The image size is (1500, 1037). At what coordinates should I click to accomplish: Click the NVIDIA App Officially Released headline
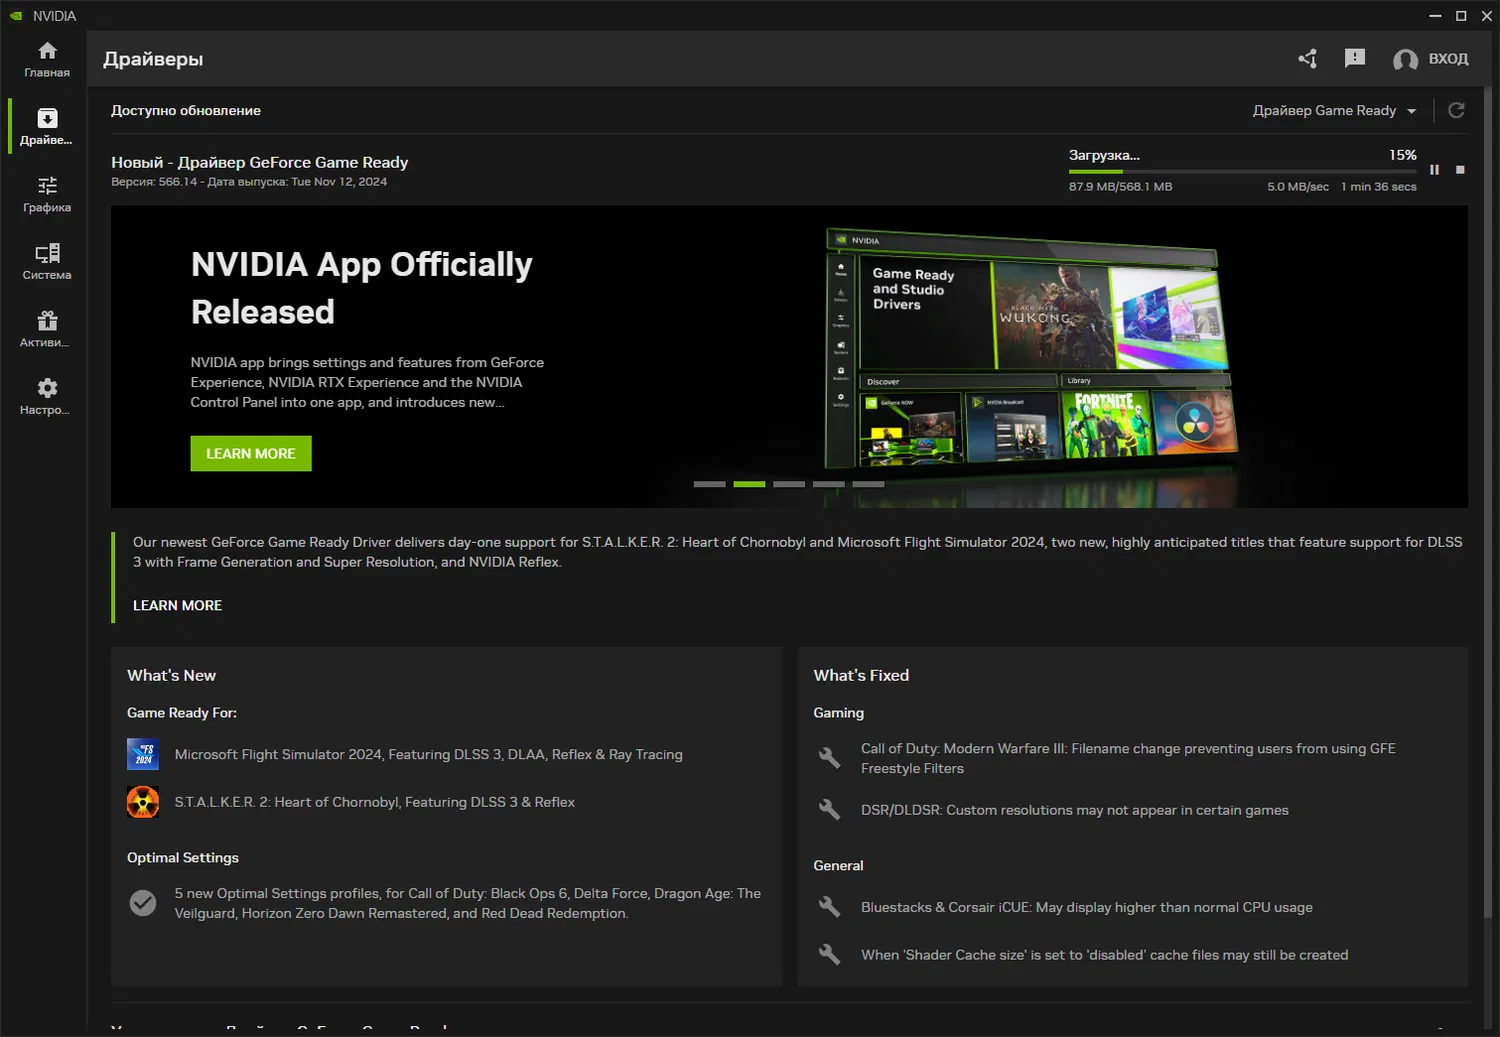click(x=362, y=288)
